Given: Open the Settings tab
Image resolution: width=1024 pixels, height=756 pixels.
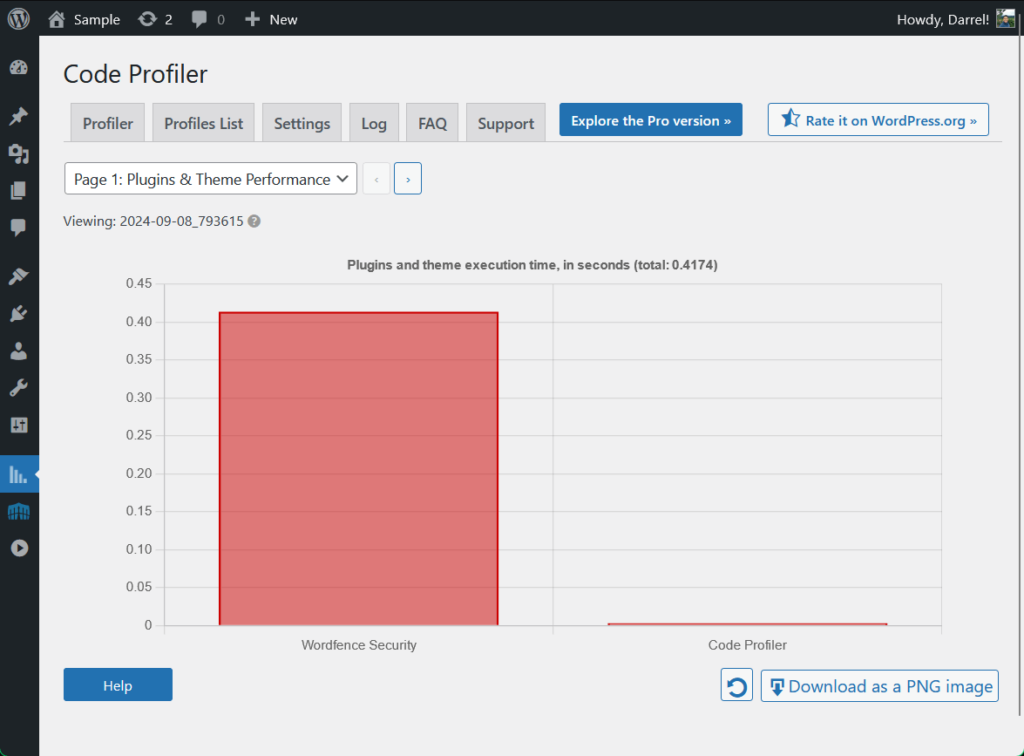Looking at the screenshot, I should coord(302,123).
